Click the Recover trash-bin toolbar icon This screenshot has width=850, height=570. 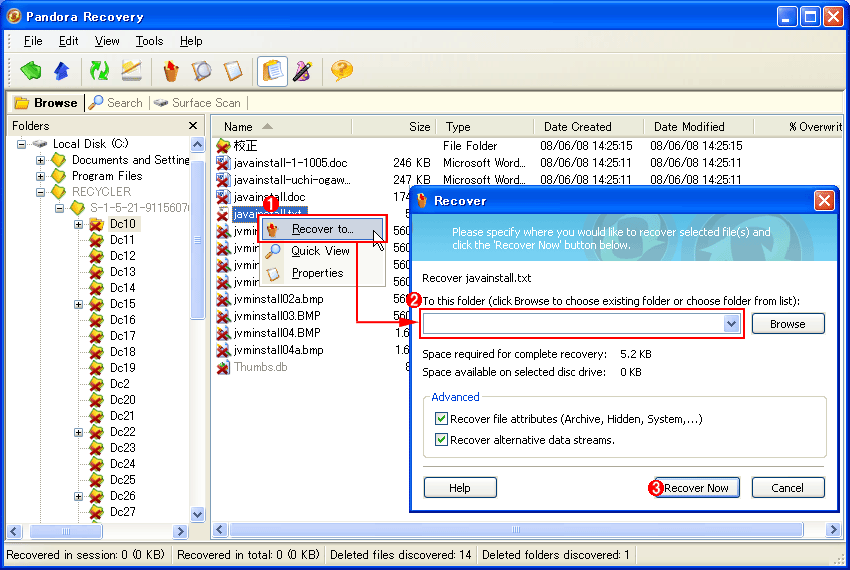tap(171, 71)
